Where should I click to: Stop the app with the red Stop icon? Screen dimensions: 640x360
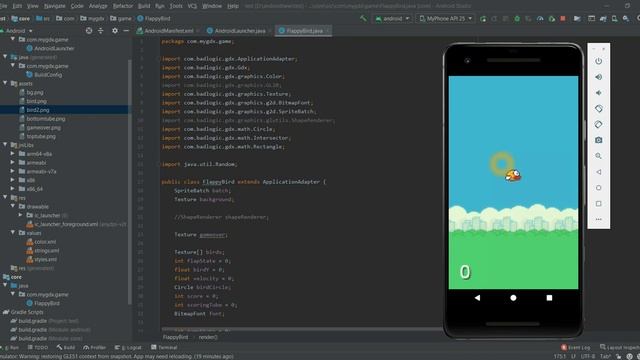pyautogui.click(x=563, y=19)
